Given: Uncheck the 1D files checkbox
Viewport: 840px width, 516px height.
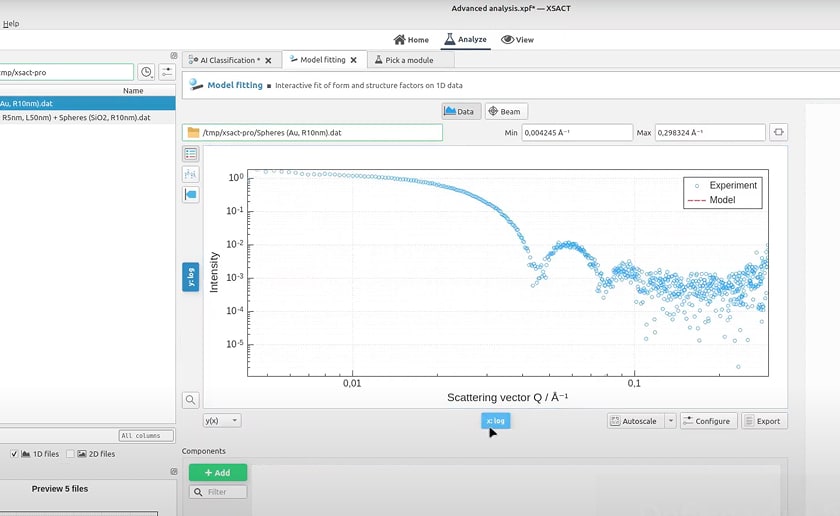Looking at the screenshot, I should [13, 454].
